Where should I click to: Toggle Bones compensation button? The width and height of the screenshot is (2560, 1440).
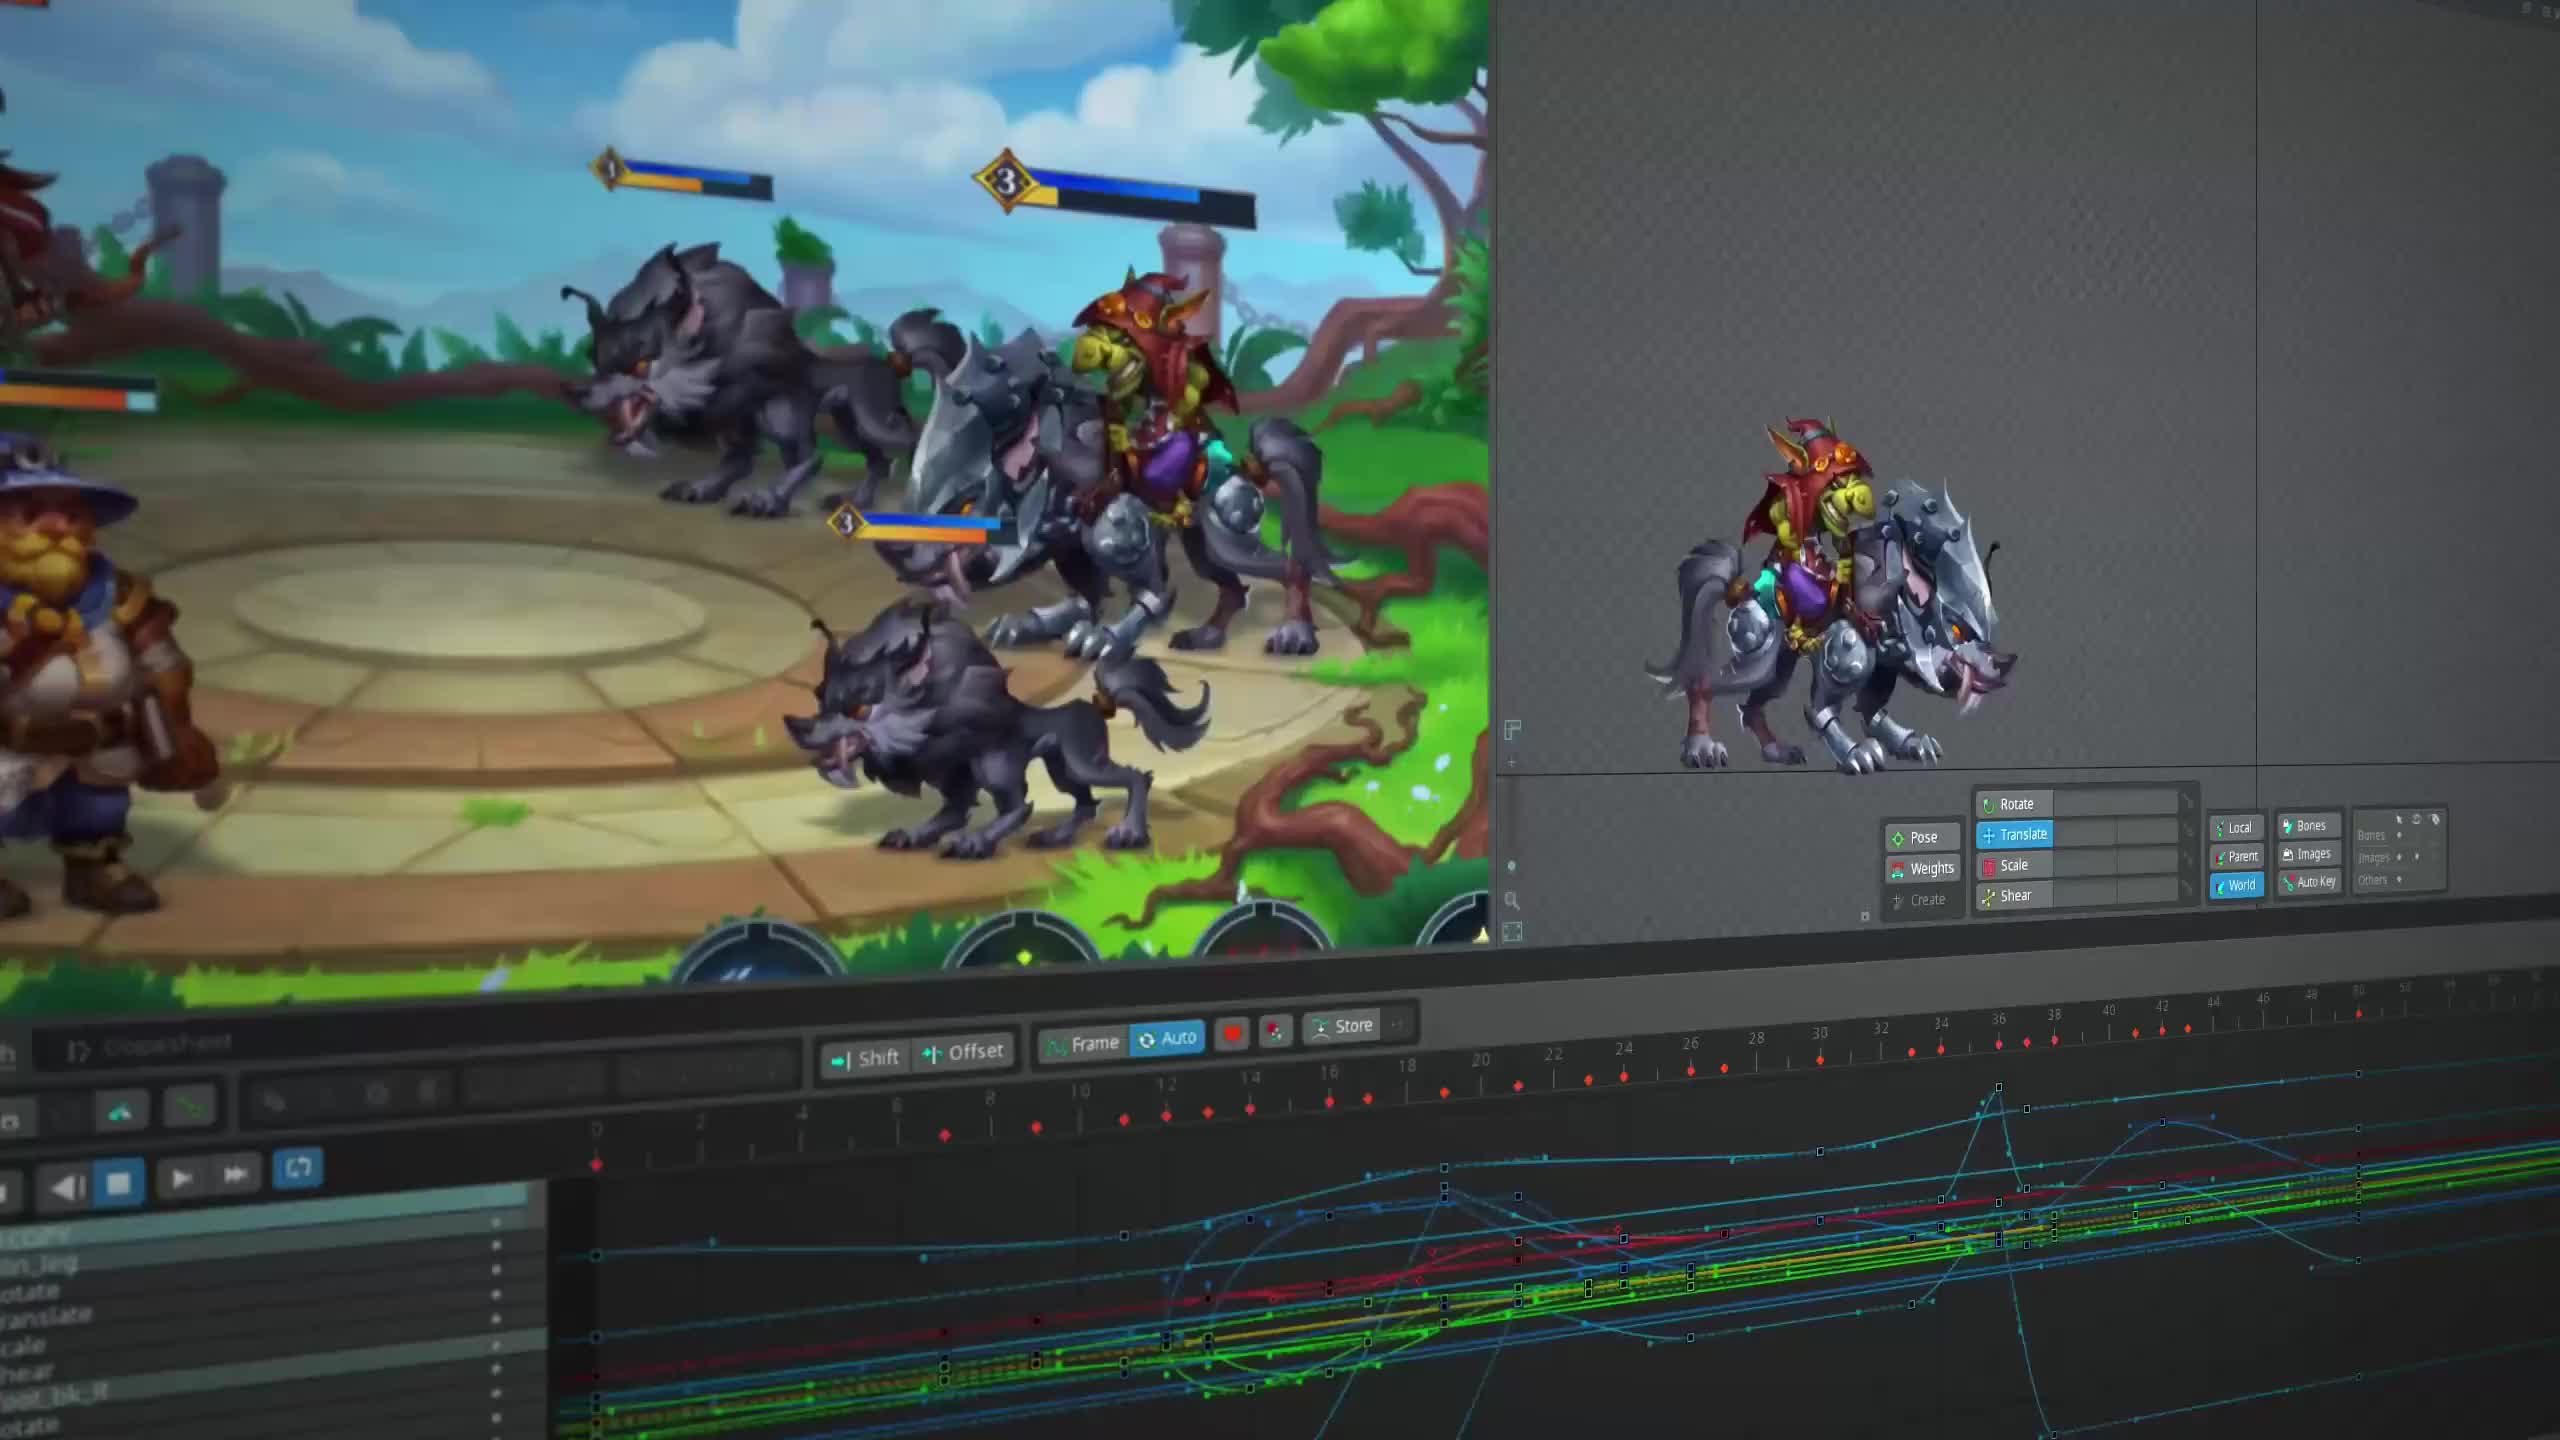tap(2308, 826)
